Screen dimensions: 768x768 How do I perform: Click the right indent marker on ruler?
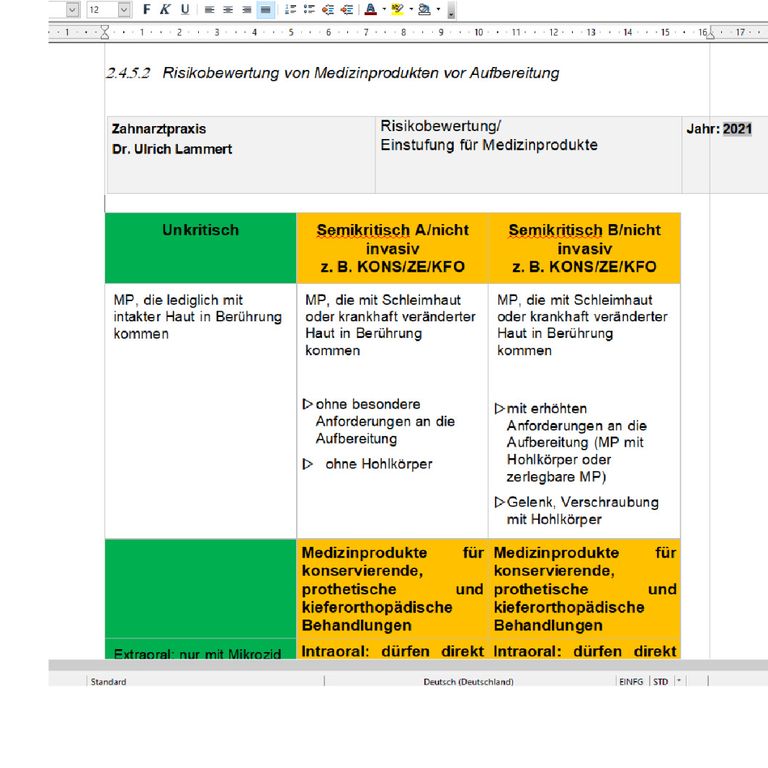(x=710, y=33)
